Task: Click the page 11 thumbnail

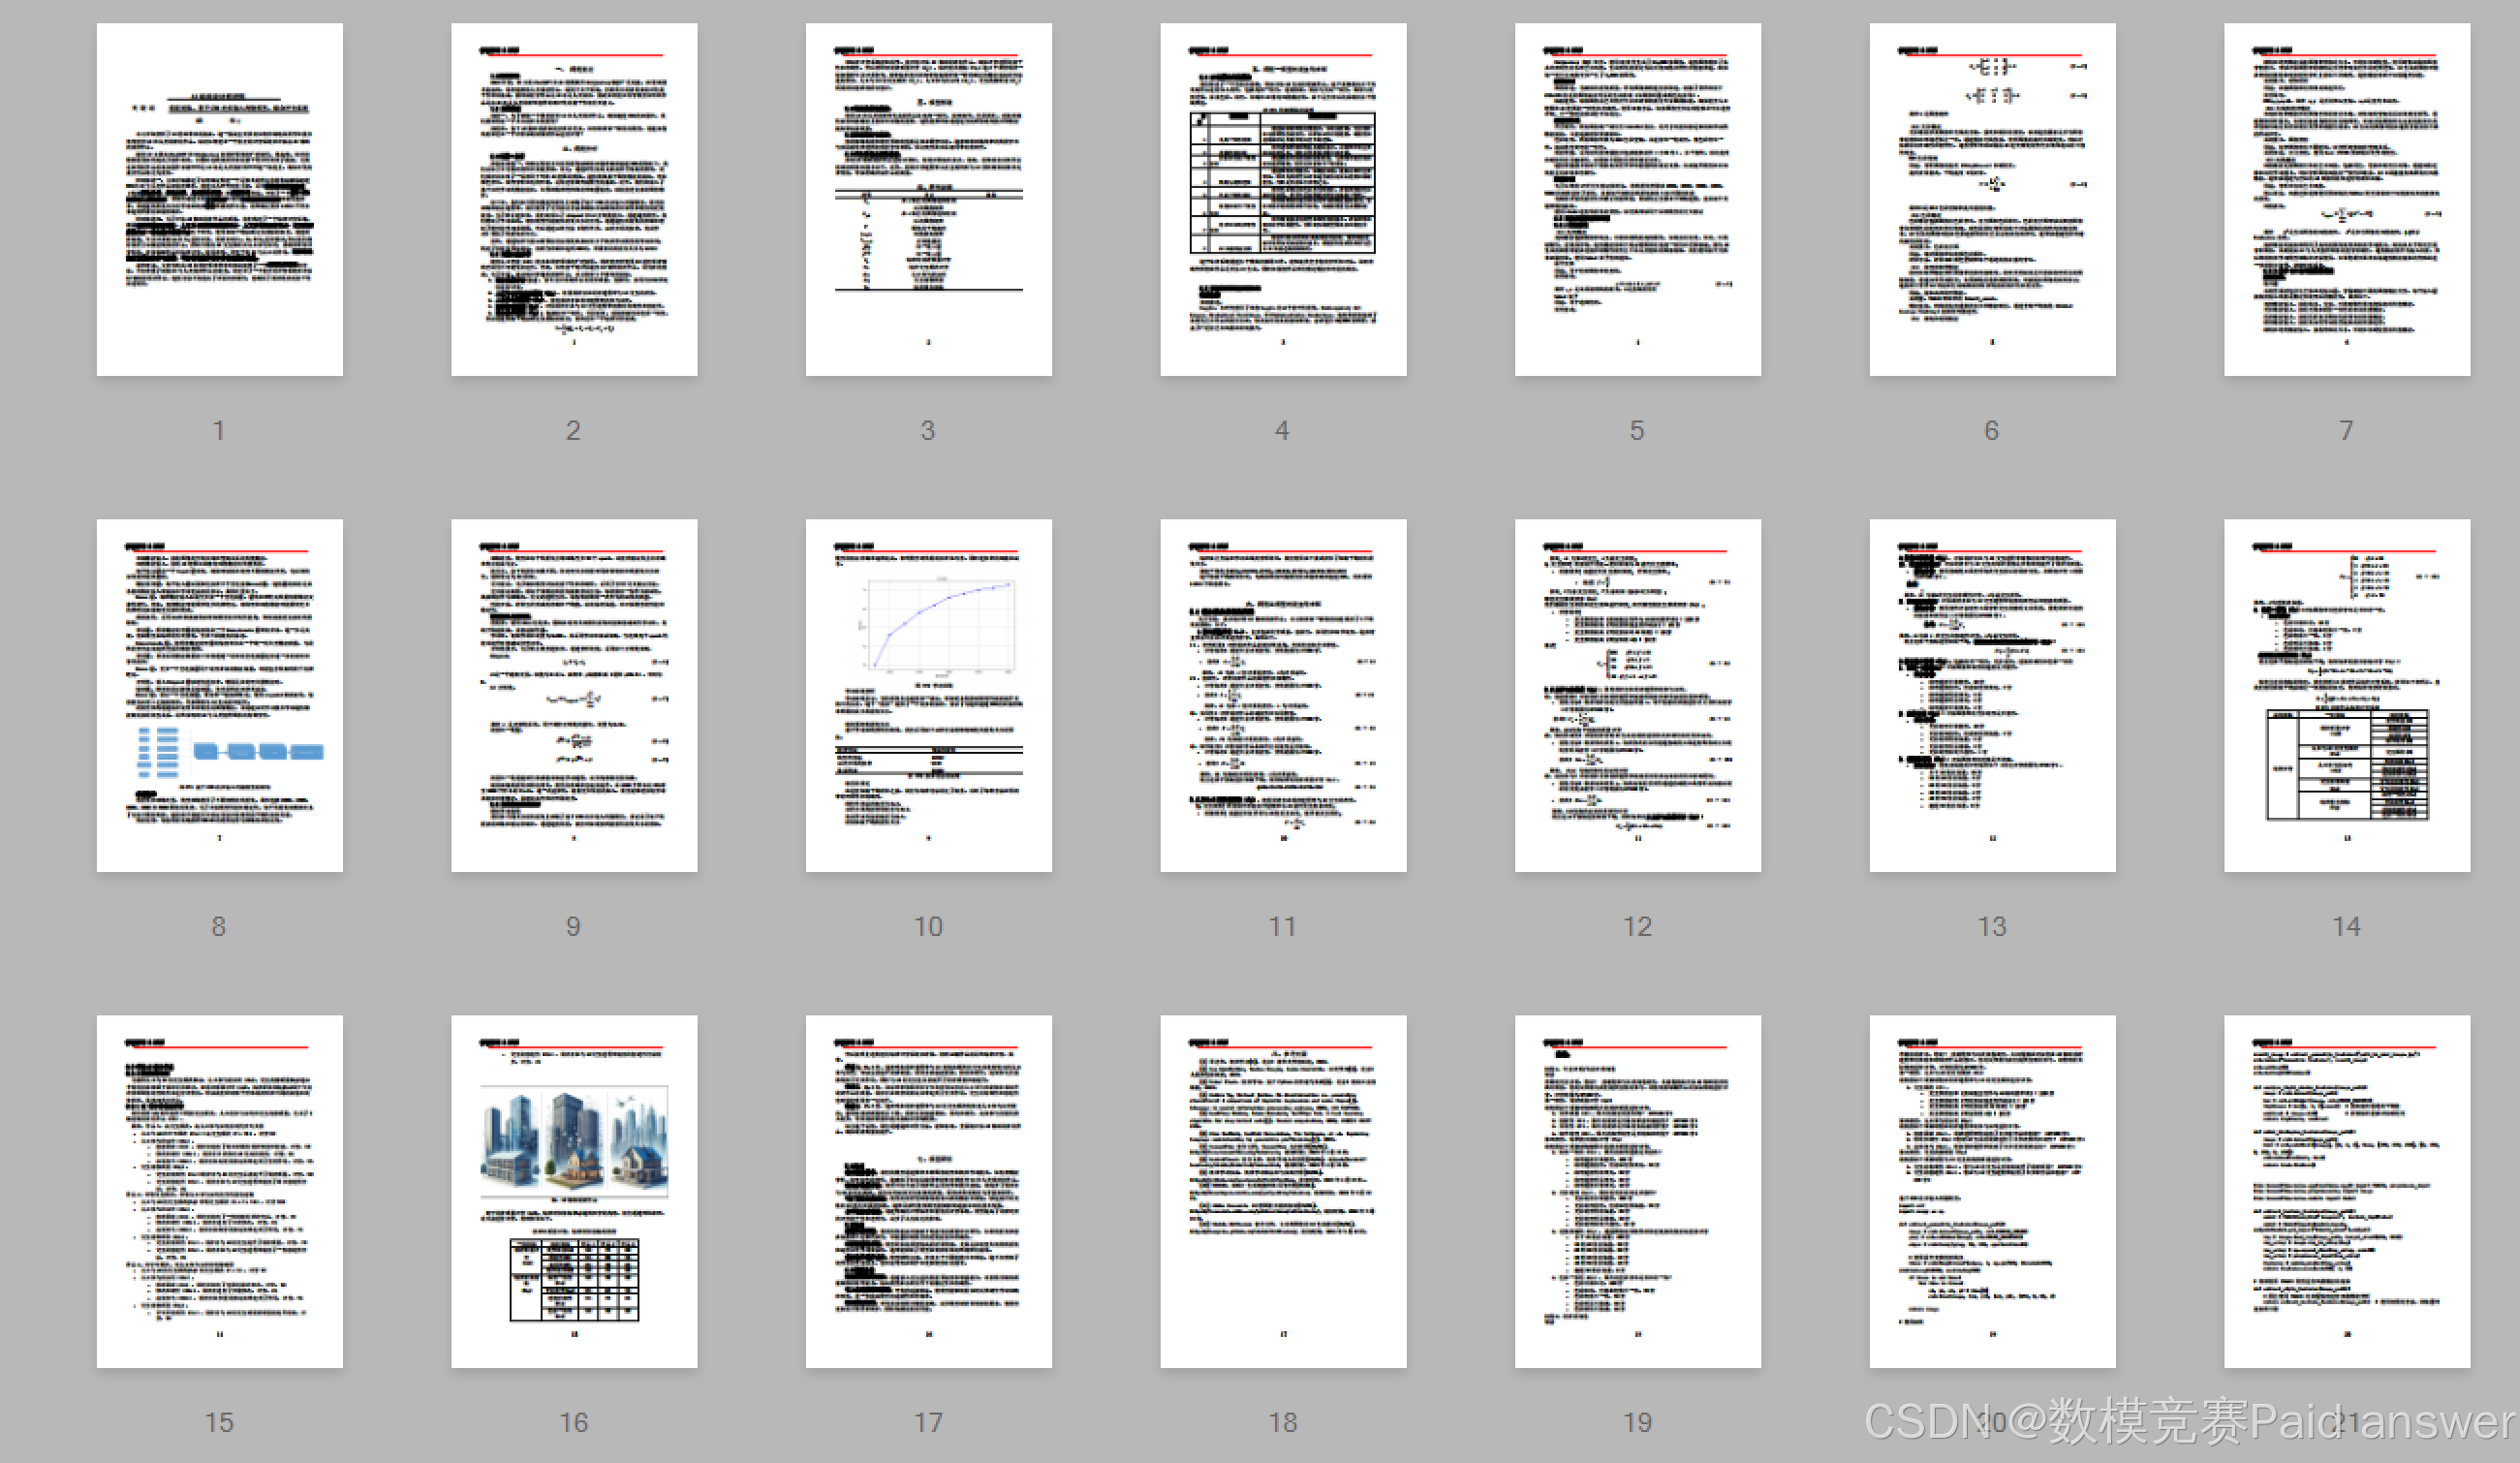Action: [x=1283, y=695]
